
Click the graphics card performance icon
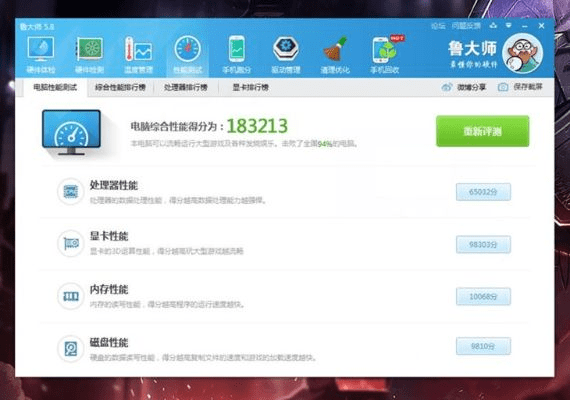[x=71, y=244]
